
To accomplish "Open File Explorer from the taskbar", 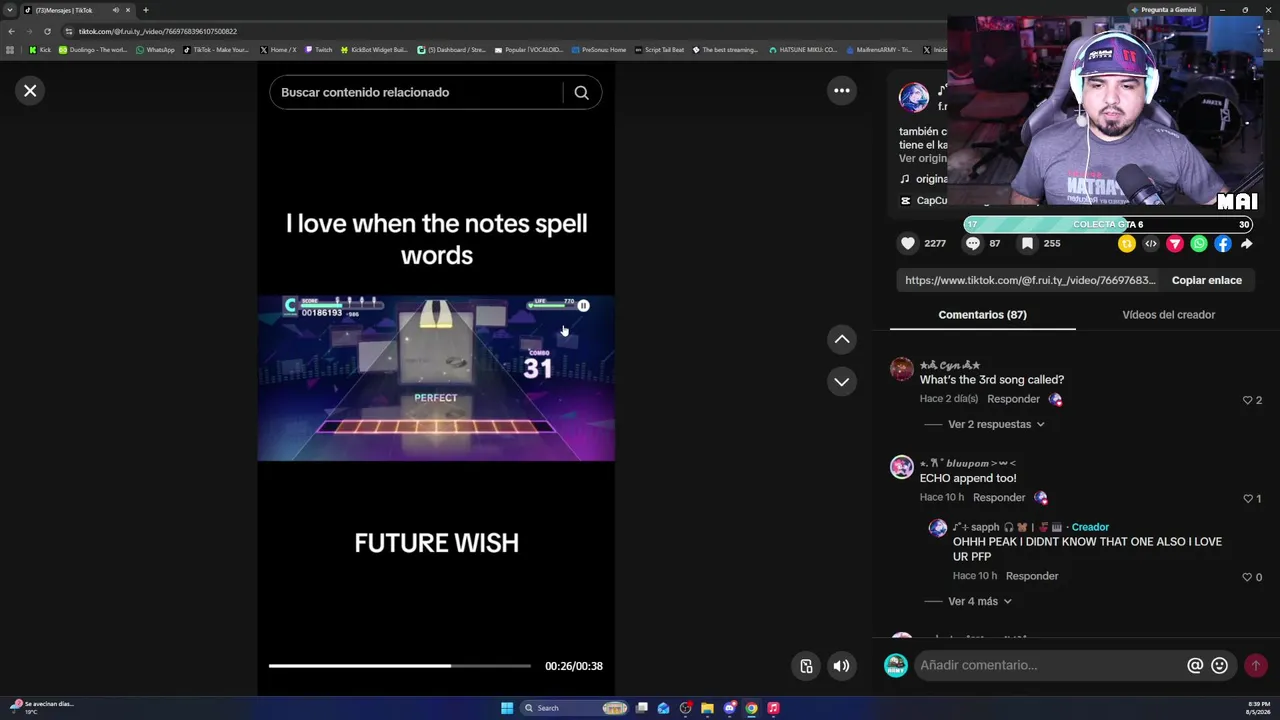I will coord(707,708).
